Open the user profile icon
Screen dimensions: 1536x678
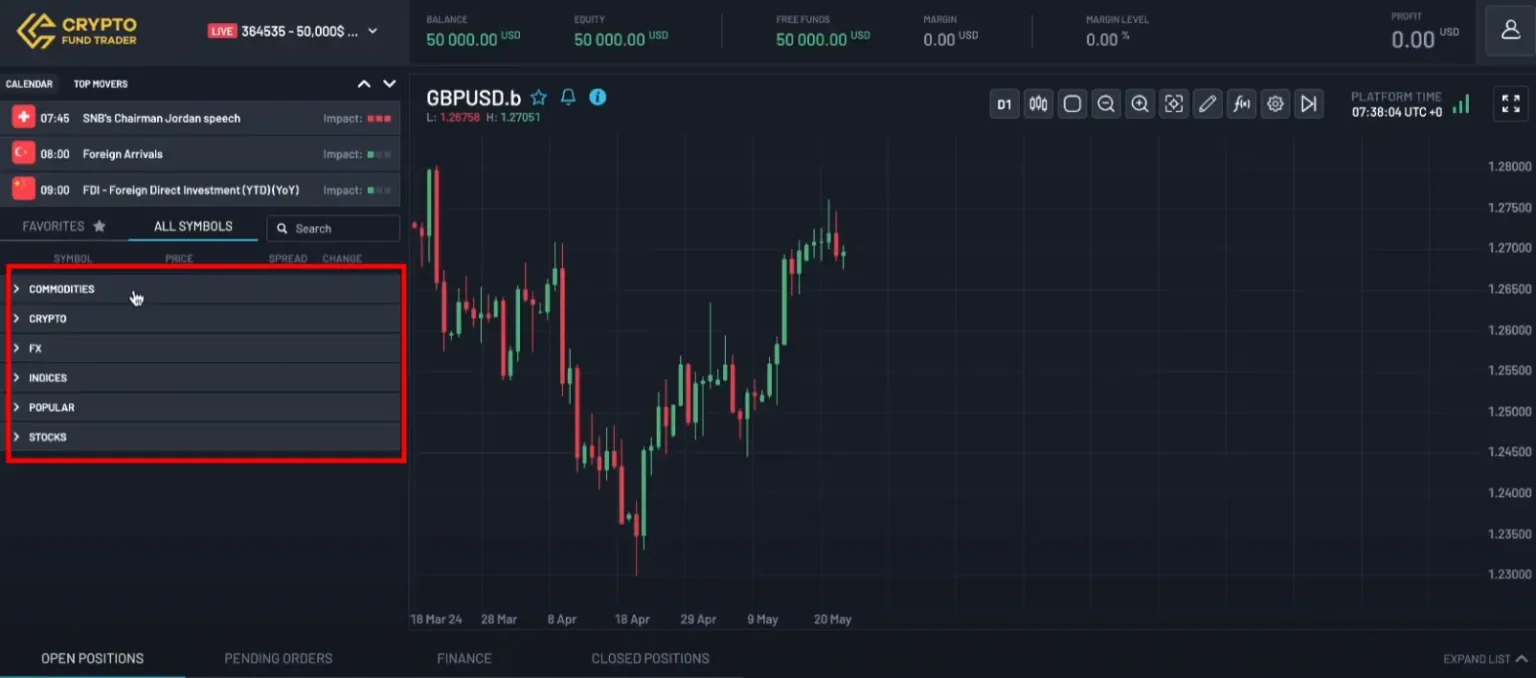click(1510, 31)
